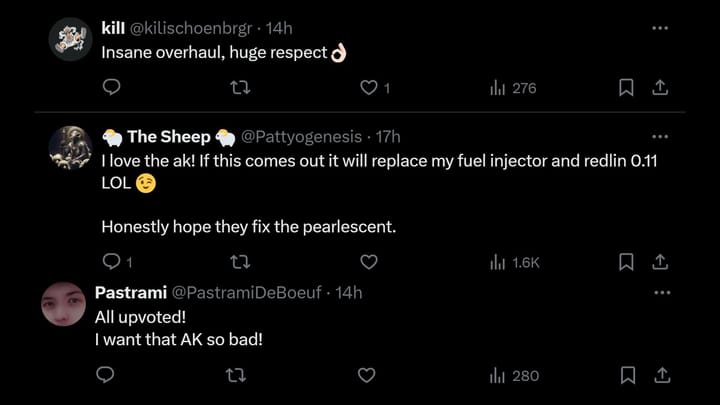View 1.6K views on The Sheep's tweet
The image size is (720, 405).
tap(515, 262)
